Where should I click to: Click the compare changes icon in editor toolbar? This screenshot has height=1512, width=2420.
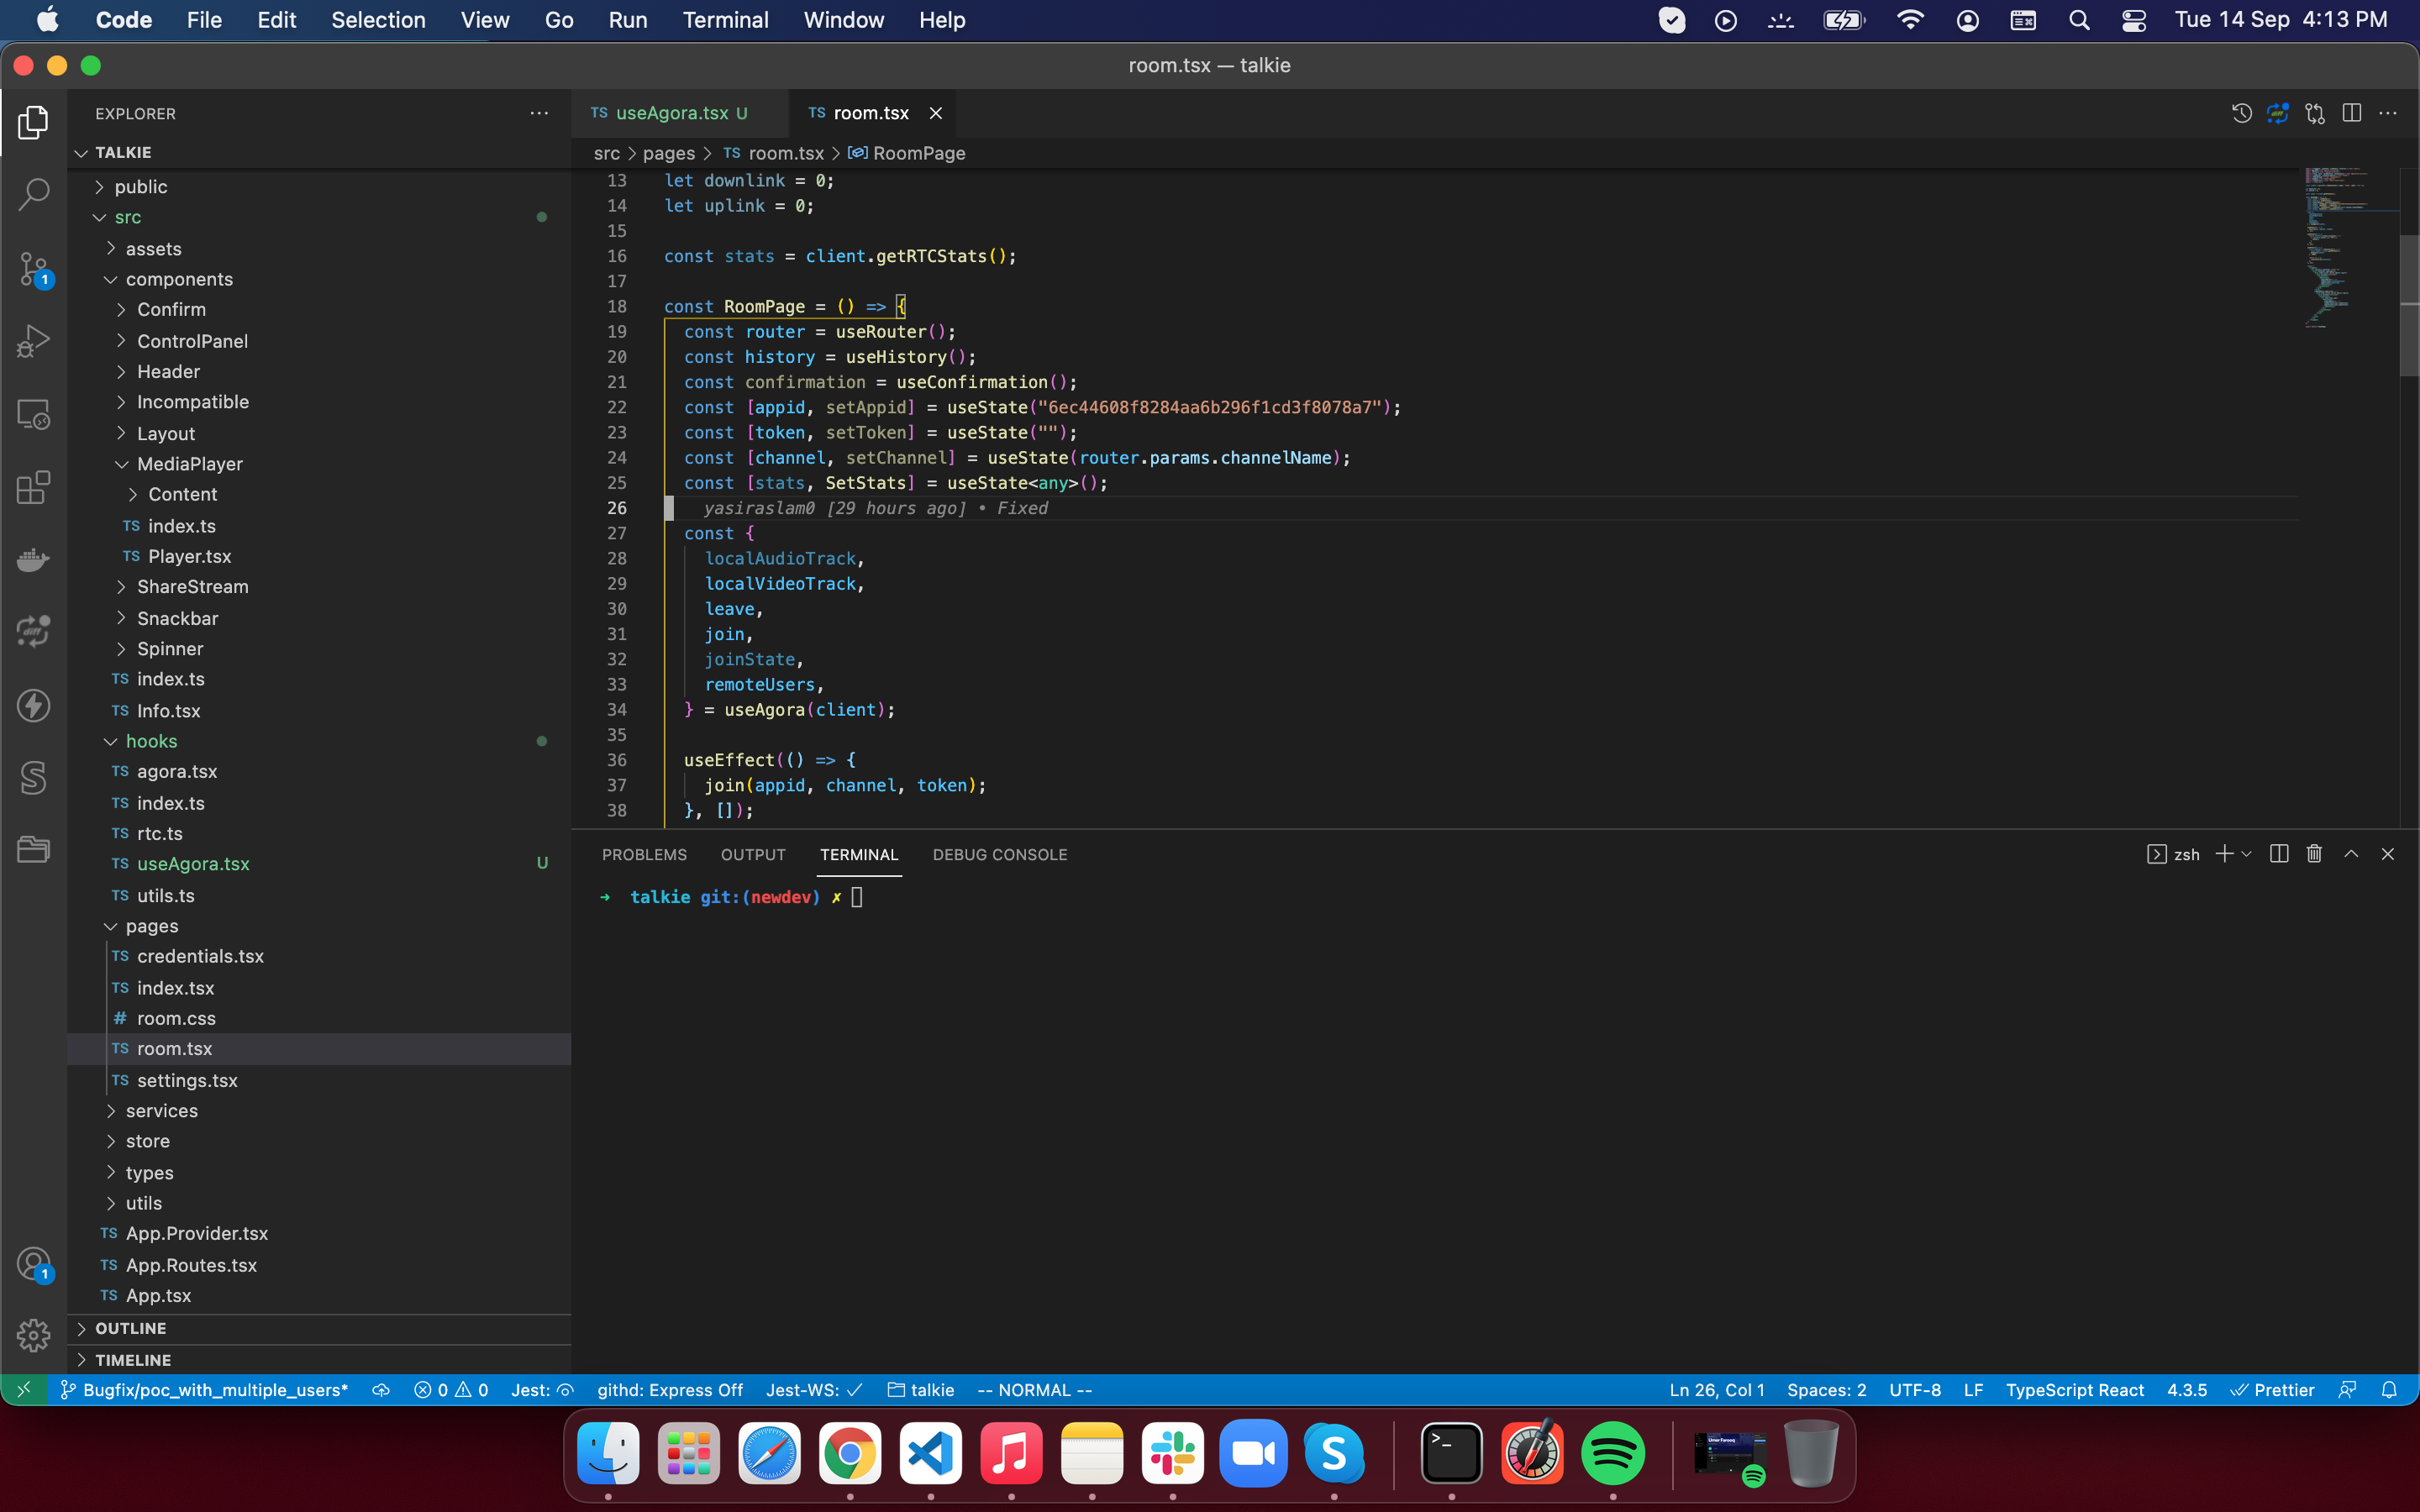pos(2315,113)
